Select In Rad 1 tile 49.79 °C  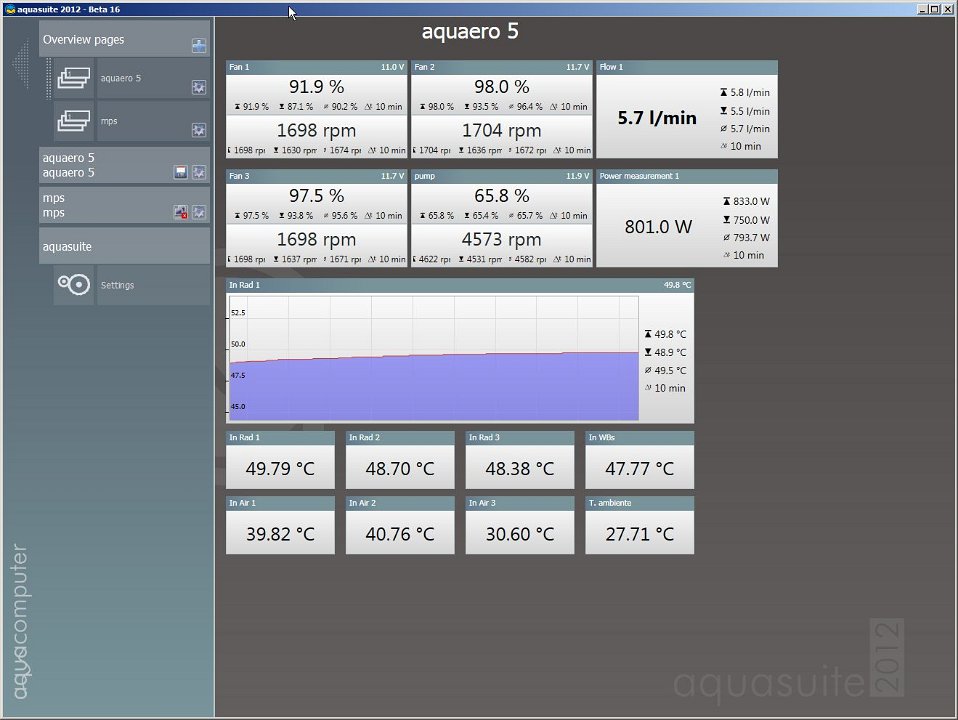click(x=280, y=460)
